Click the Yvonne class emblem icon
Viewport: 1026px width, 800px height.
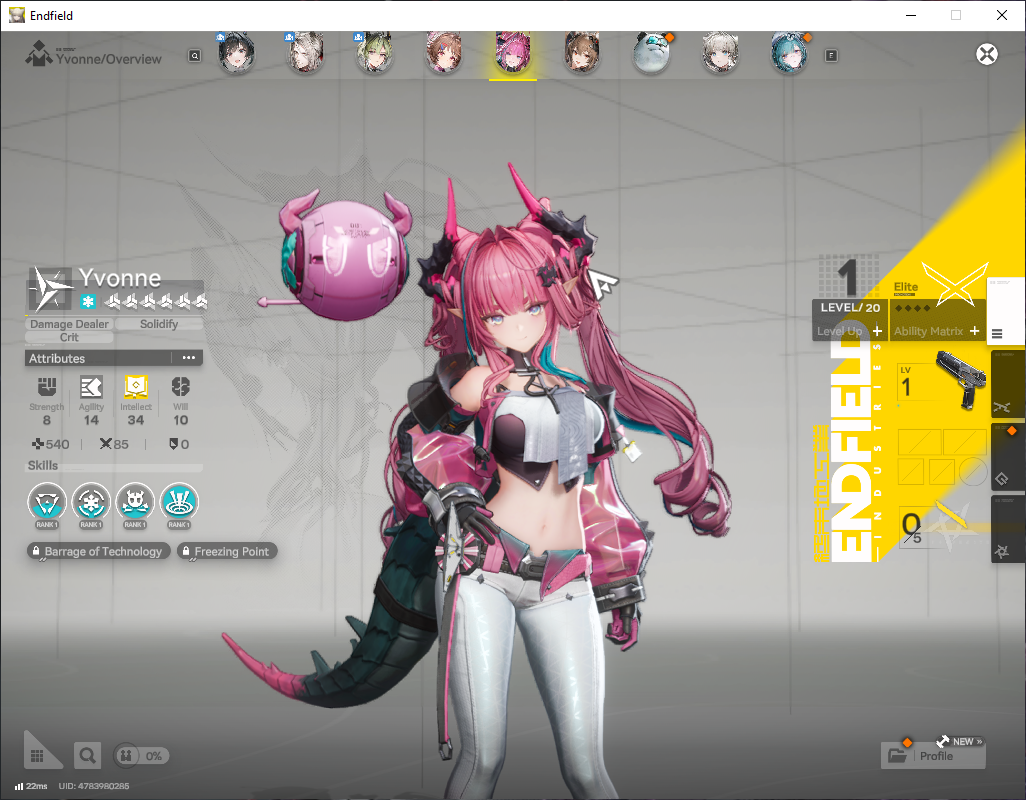coord(50,288)
